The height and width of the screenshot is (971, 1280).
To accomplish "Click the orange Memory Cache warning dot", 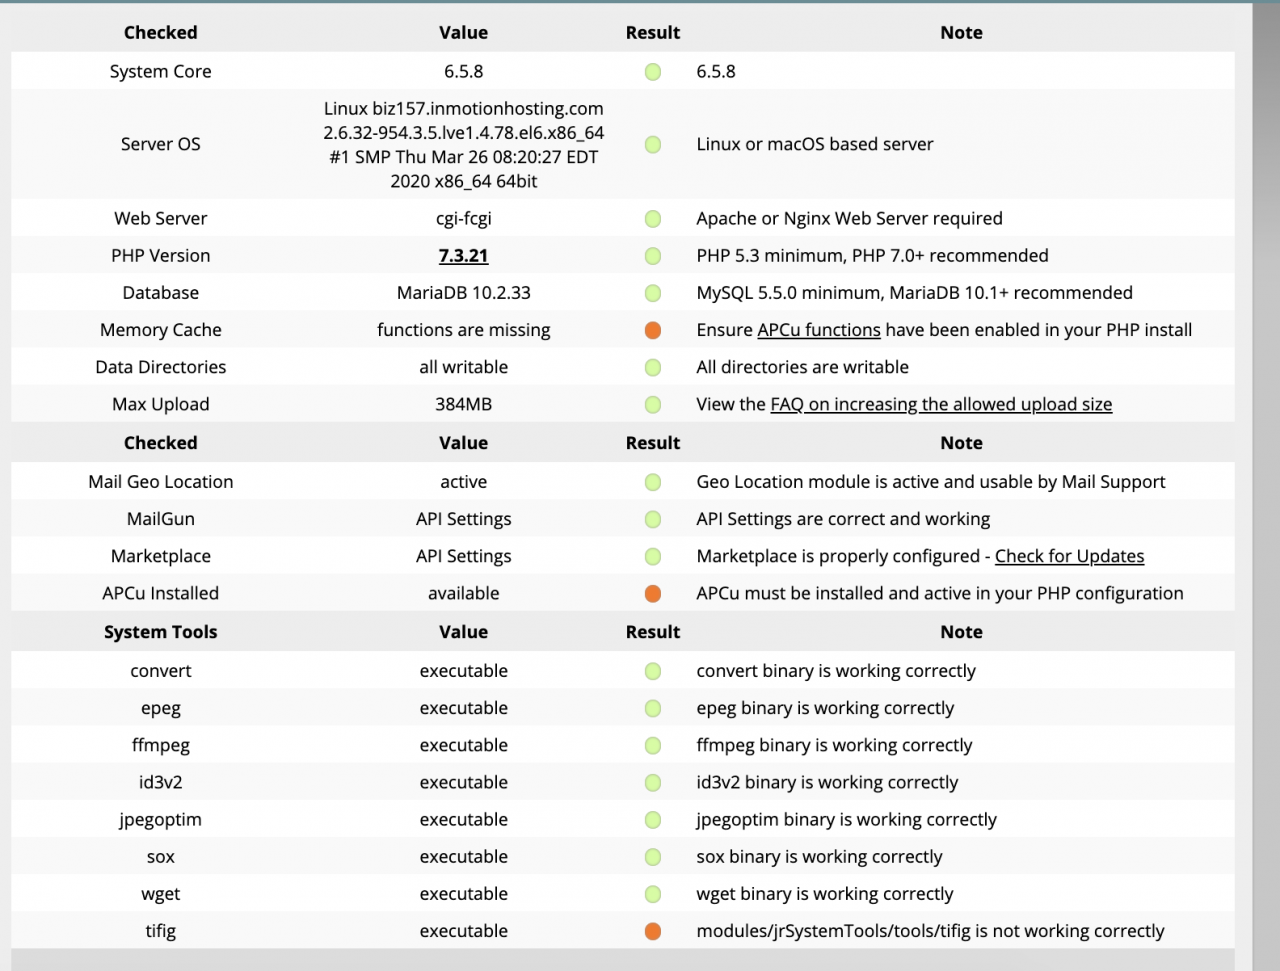I will pos(653,330).
